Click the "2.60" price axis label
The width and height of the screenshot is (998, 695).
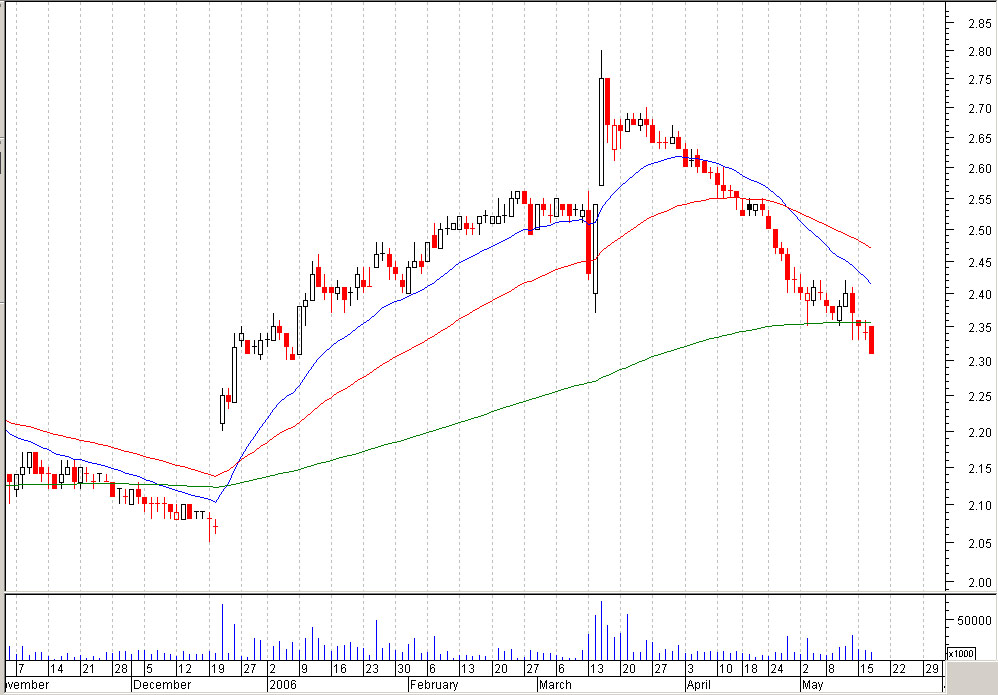[x=980, y=169]
